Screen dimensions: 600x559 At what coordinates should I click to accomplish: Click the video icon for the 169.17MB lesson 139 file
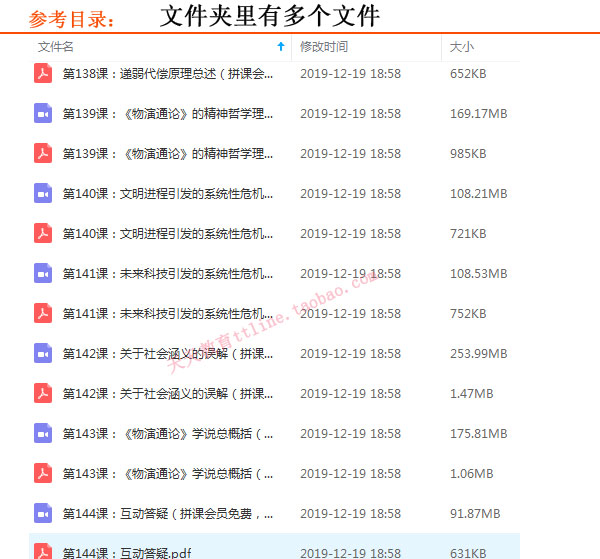[43, 113]
